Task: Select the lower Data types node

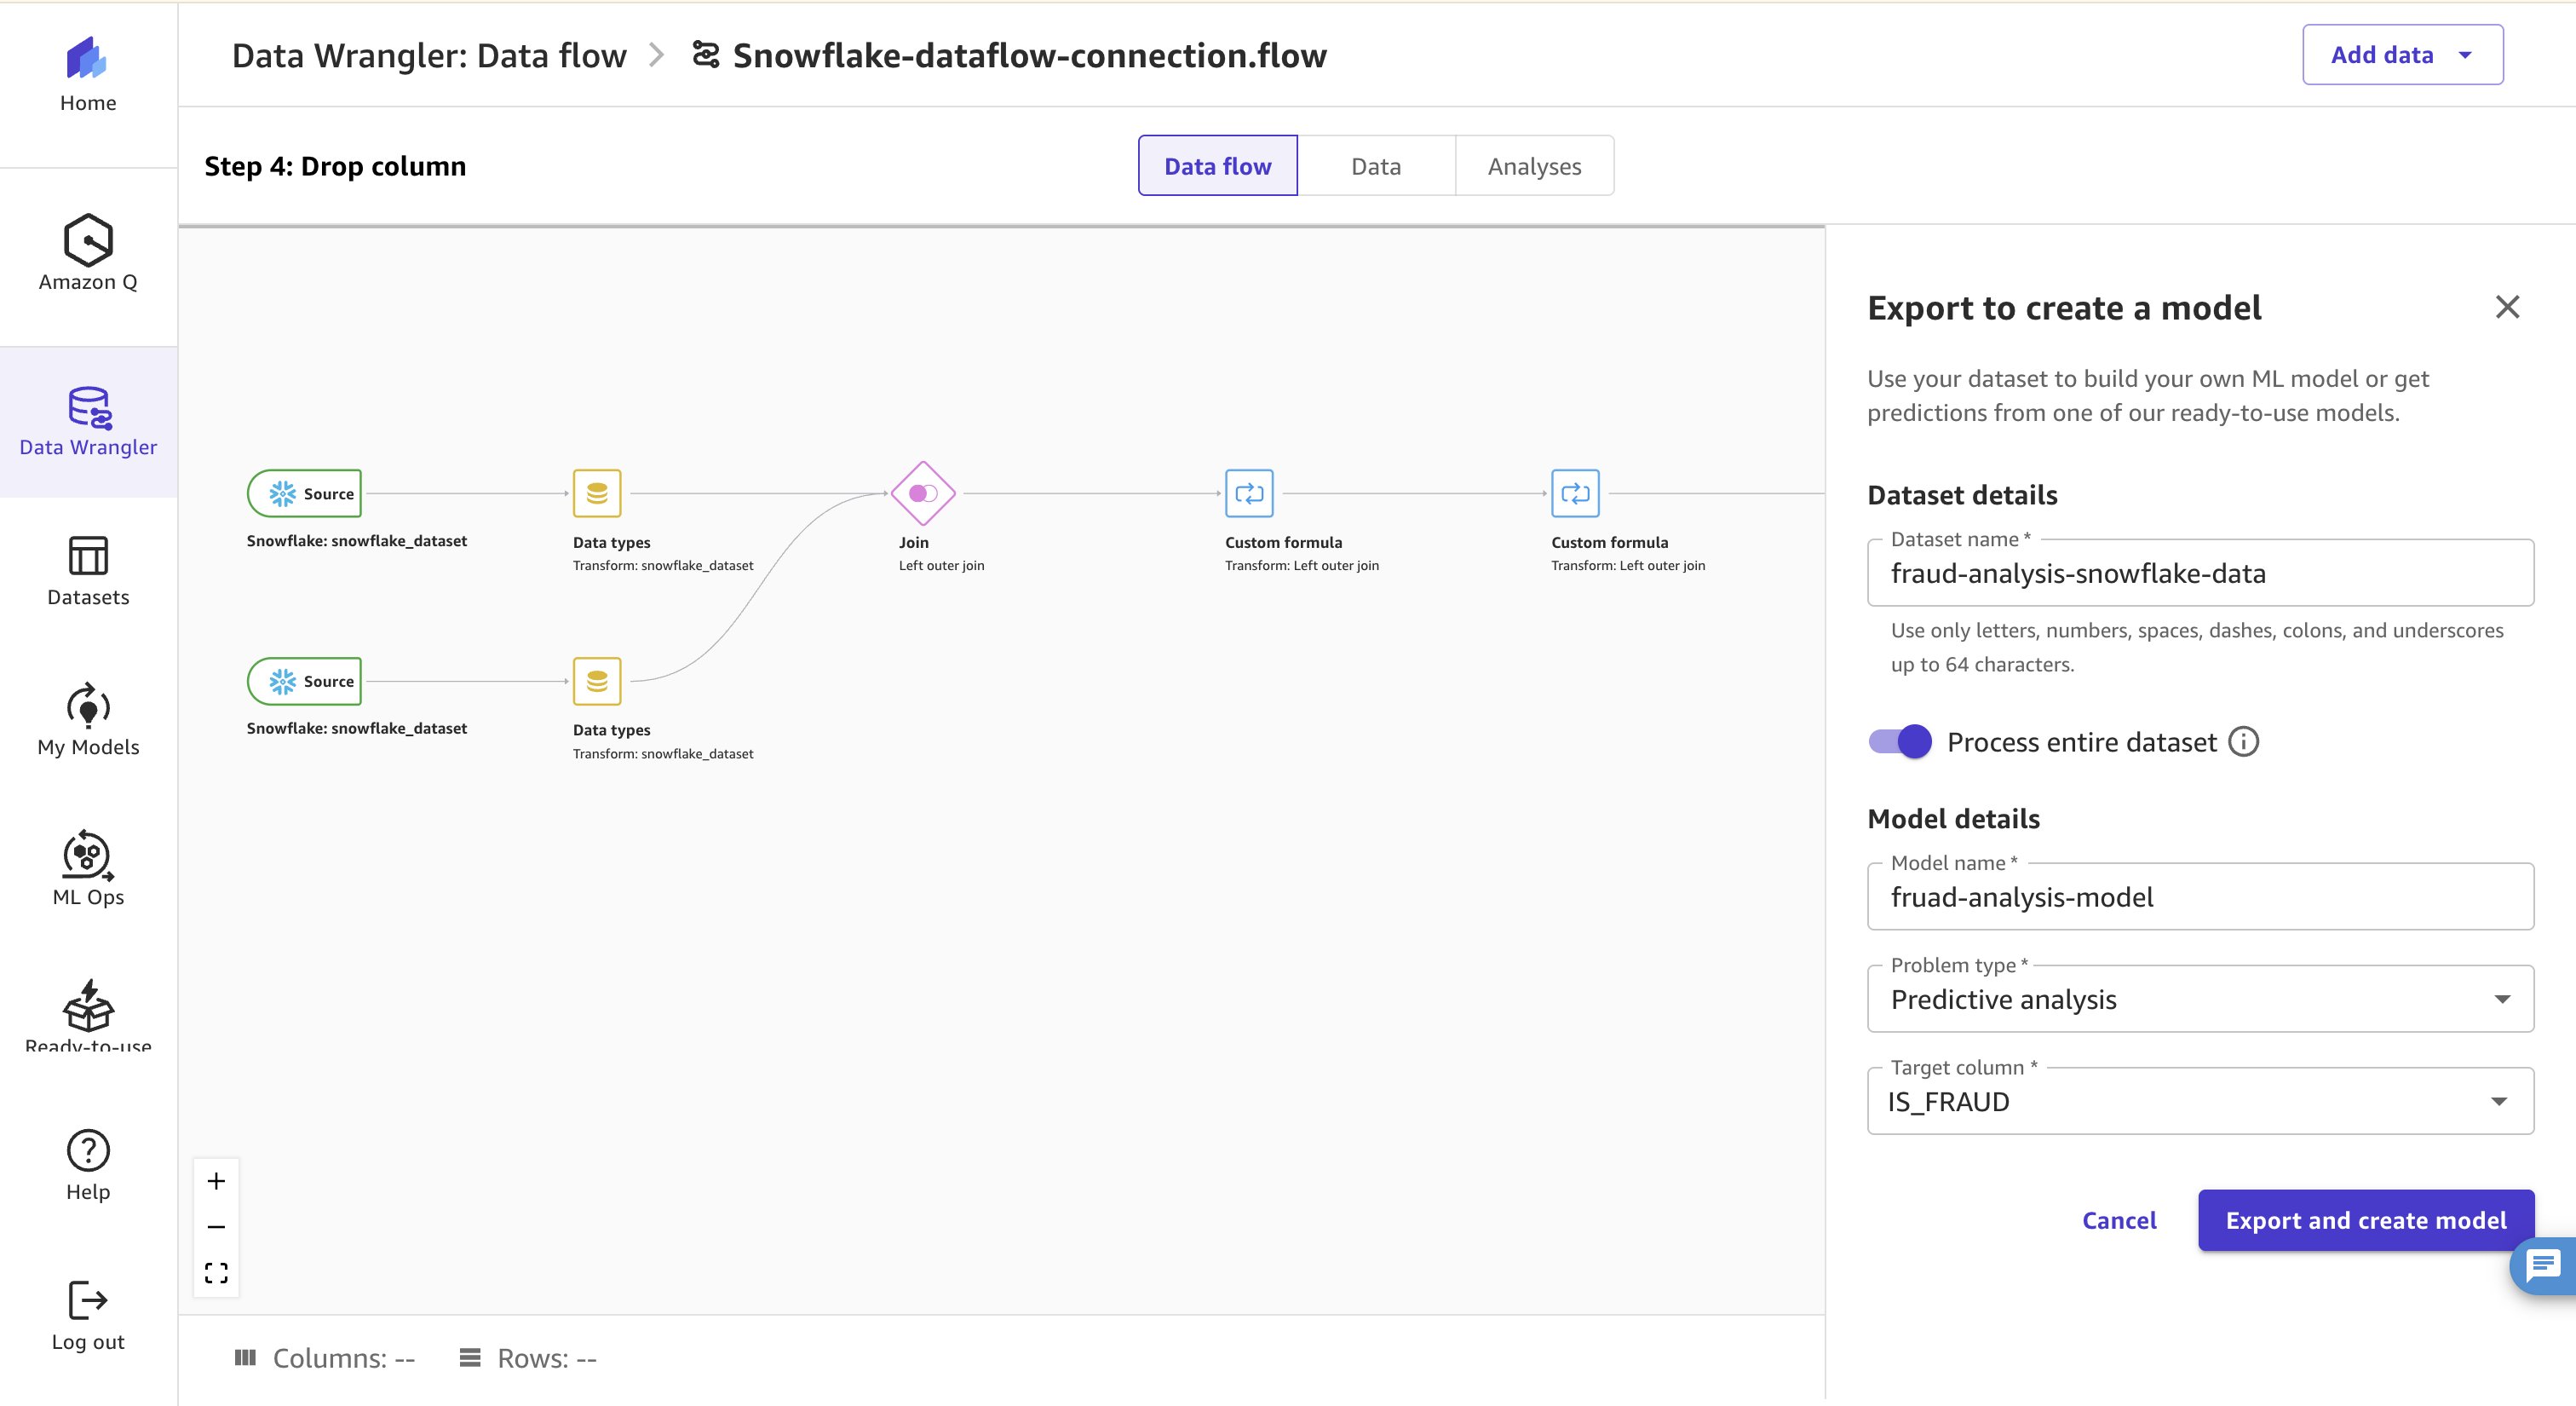Action: tap(597, 681)
